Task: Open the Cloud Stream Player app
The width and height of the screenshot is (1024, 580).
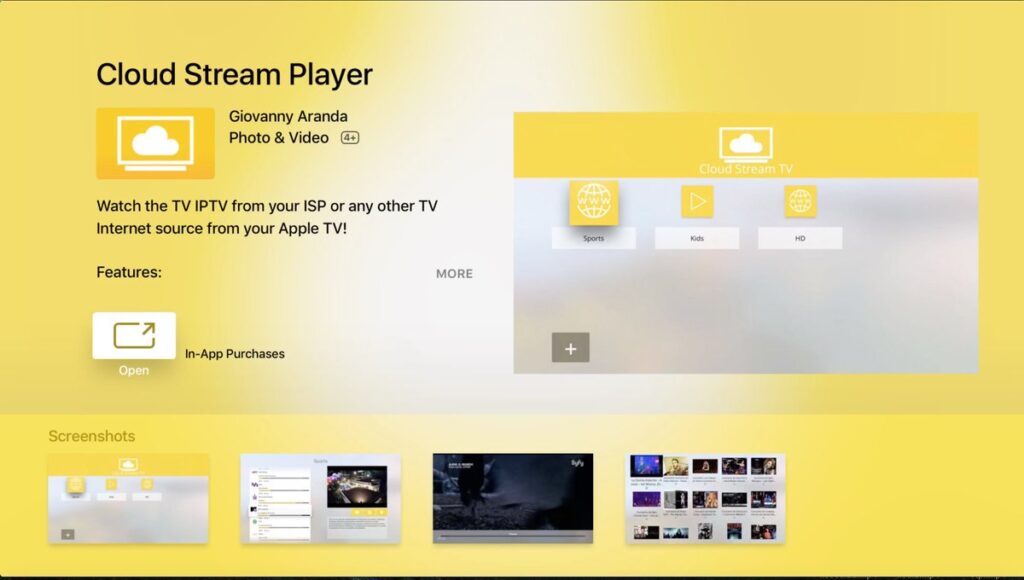Action: click(x=134, y=336)
